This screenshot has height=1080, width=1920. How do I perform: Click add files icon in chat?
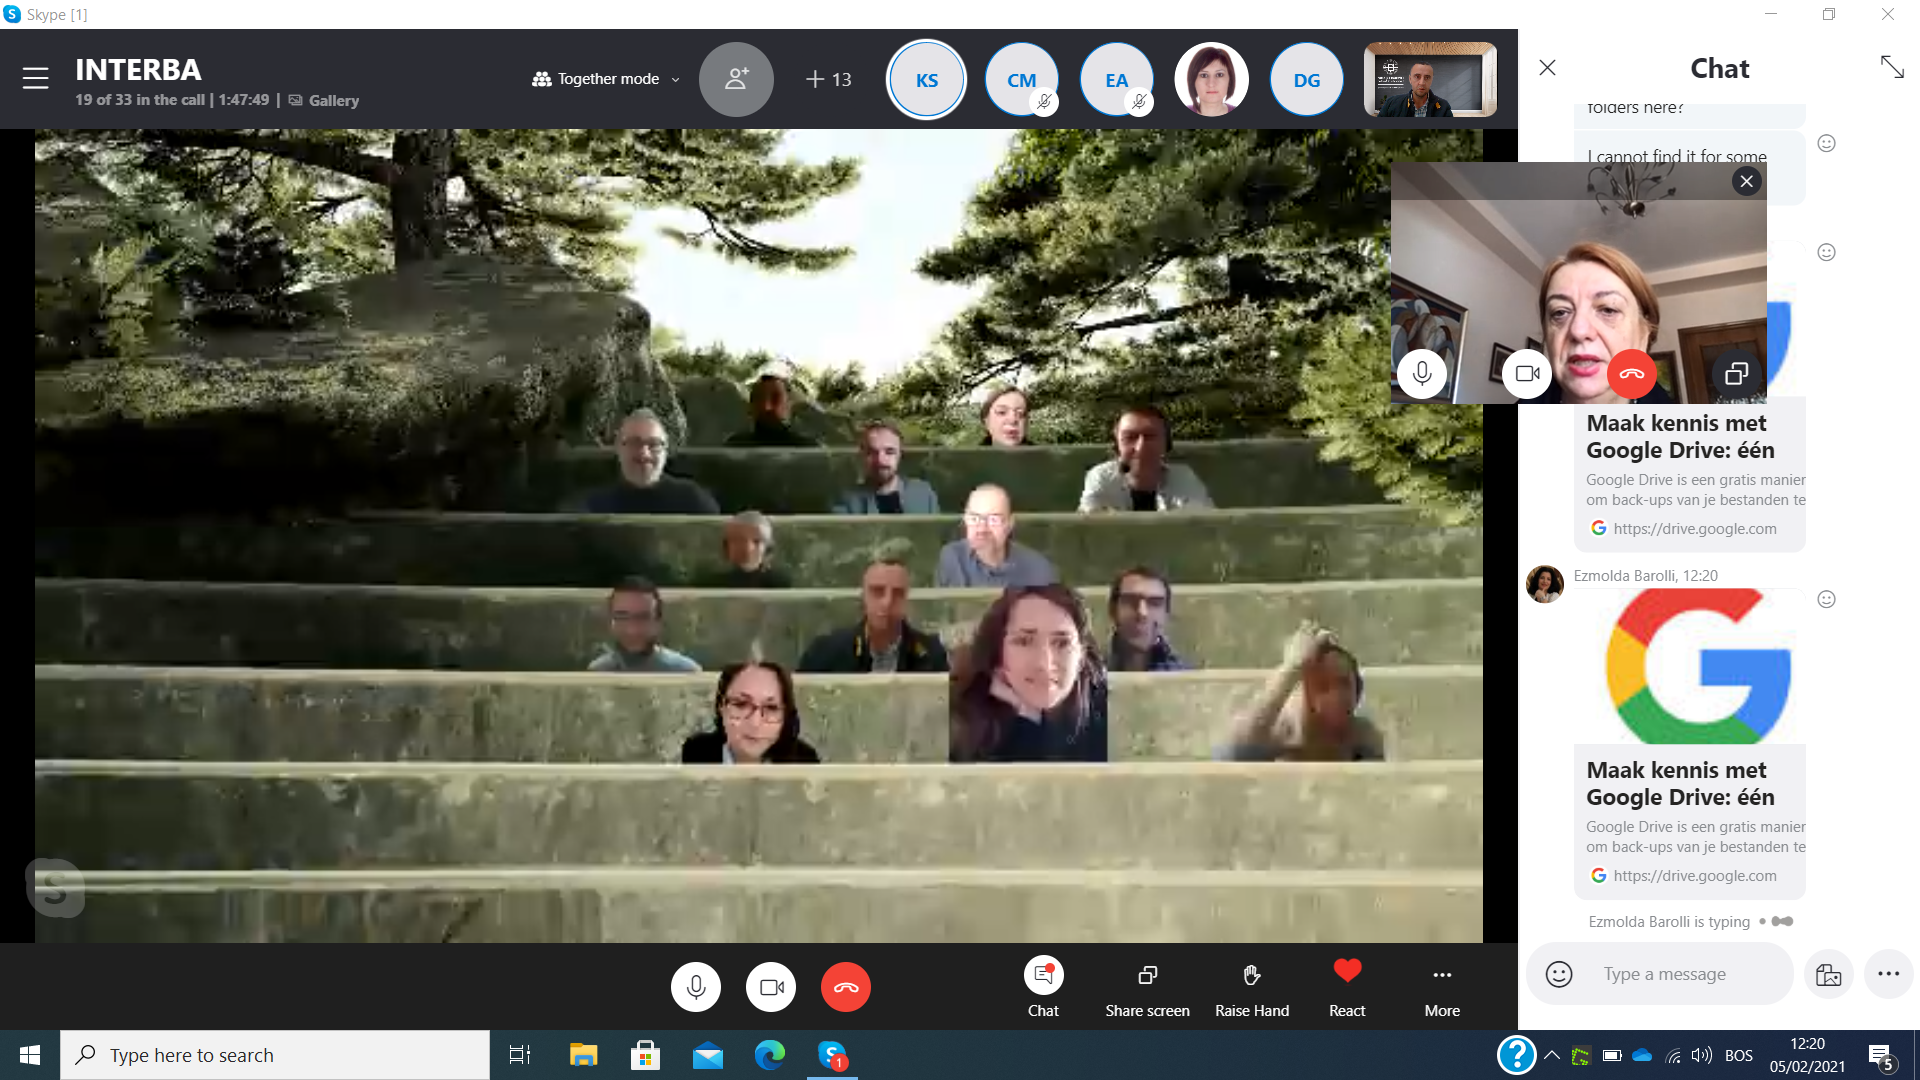point(1828,974)
